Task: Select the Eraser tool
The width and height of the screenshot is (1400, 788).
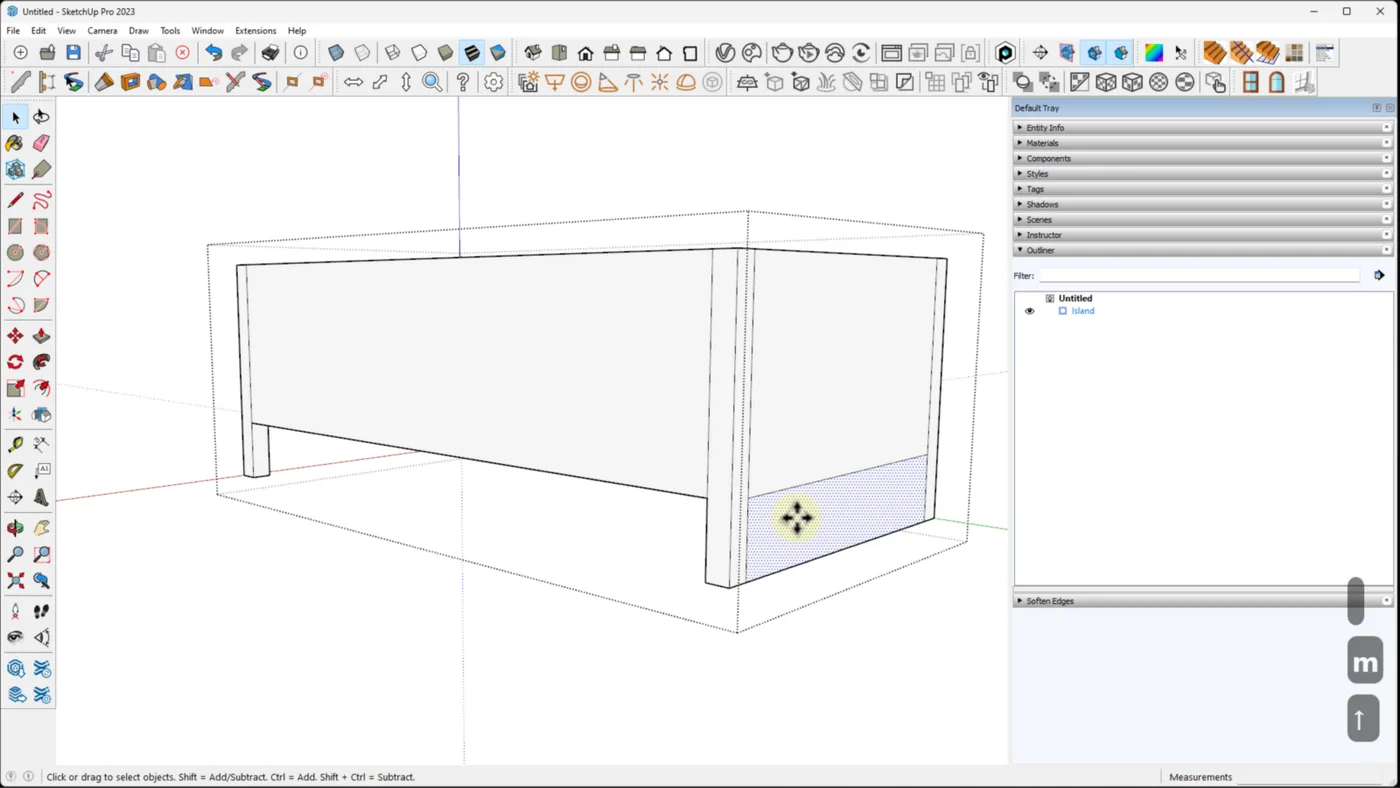Action: click(41, 144)
